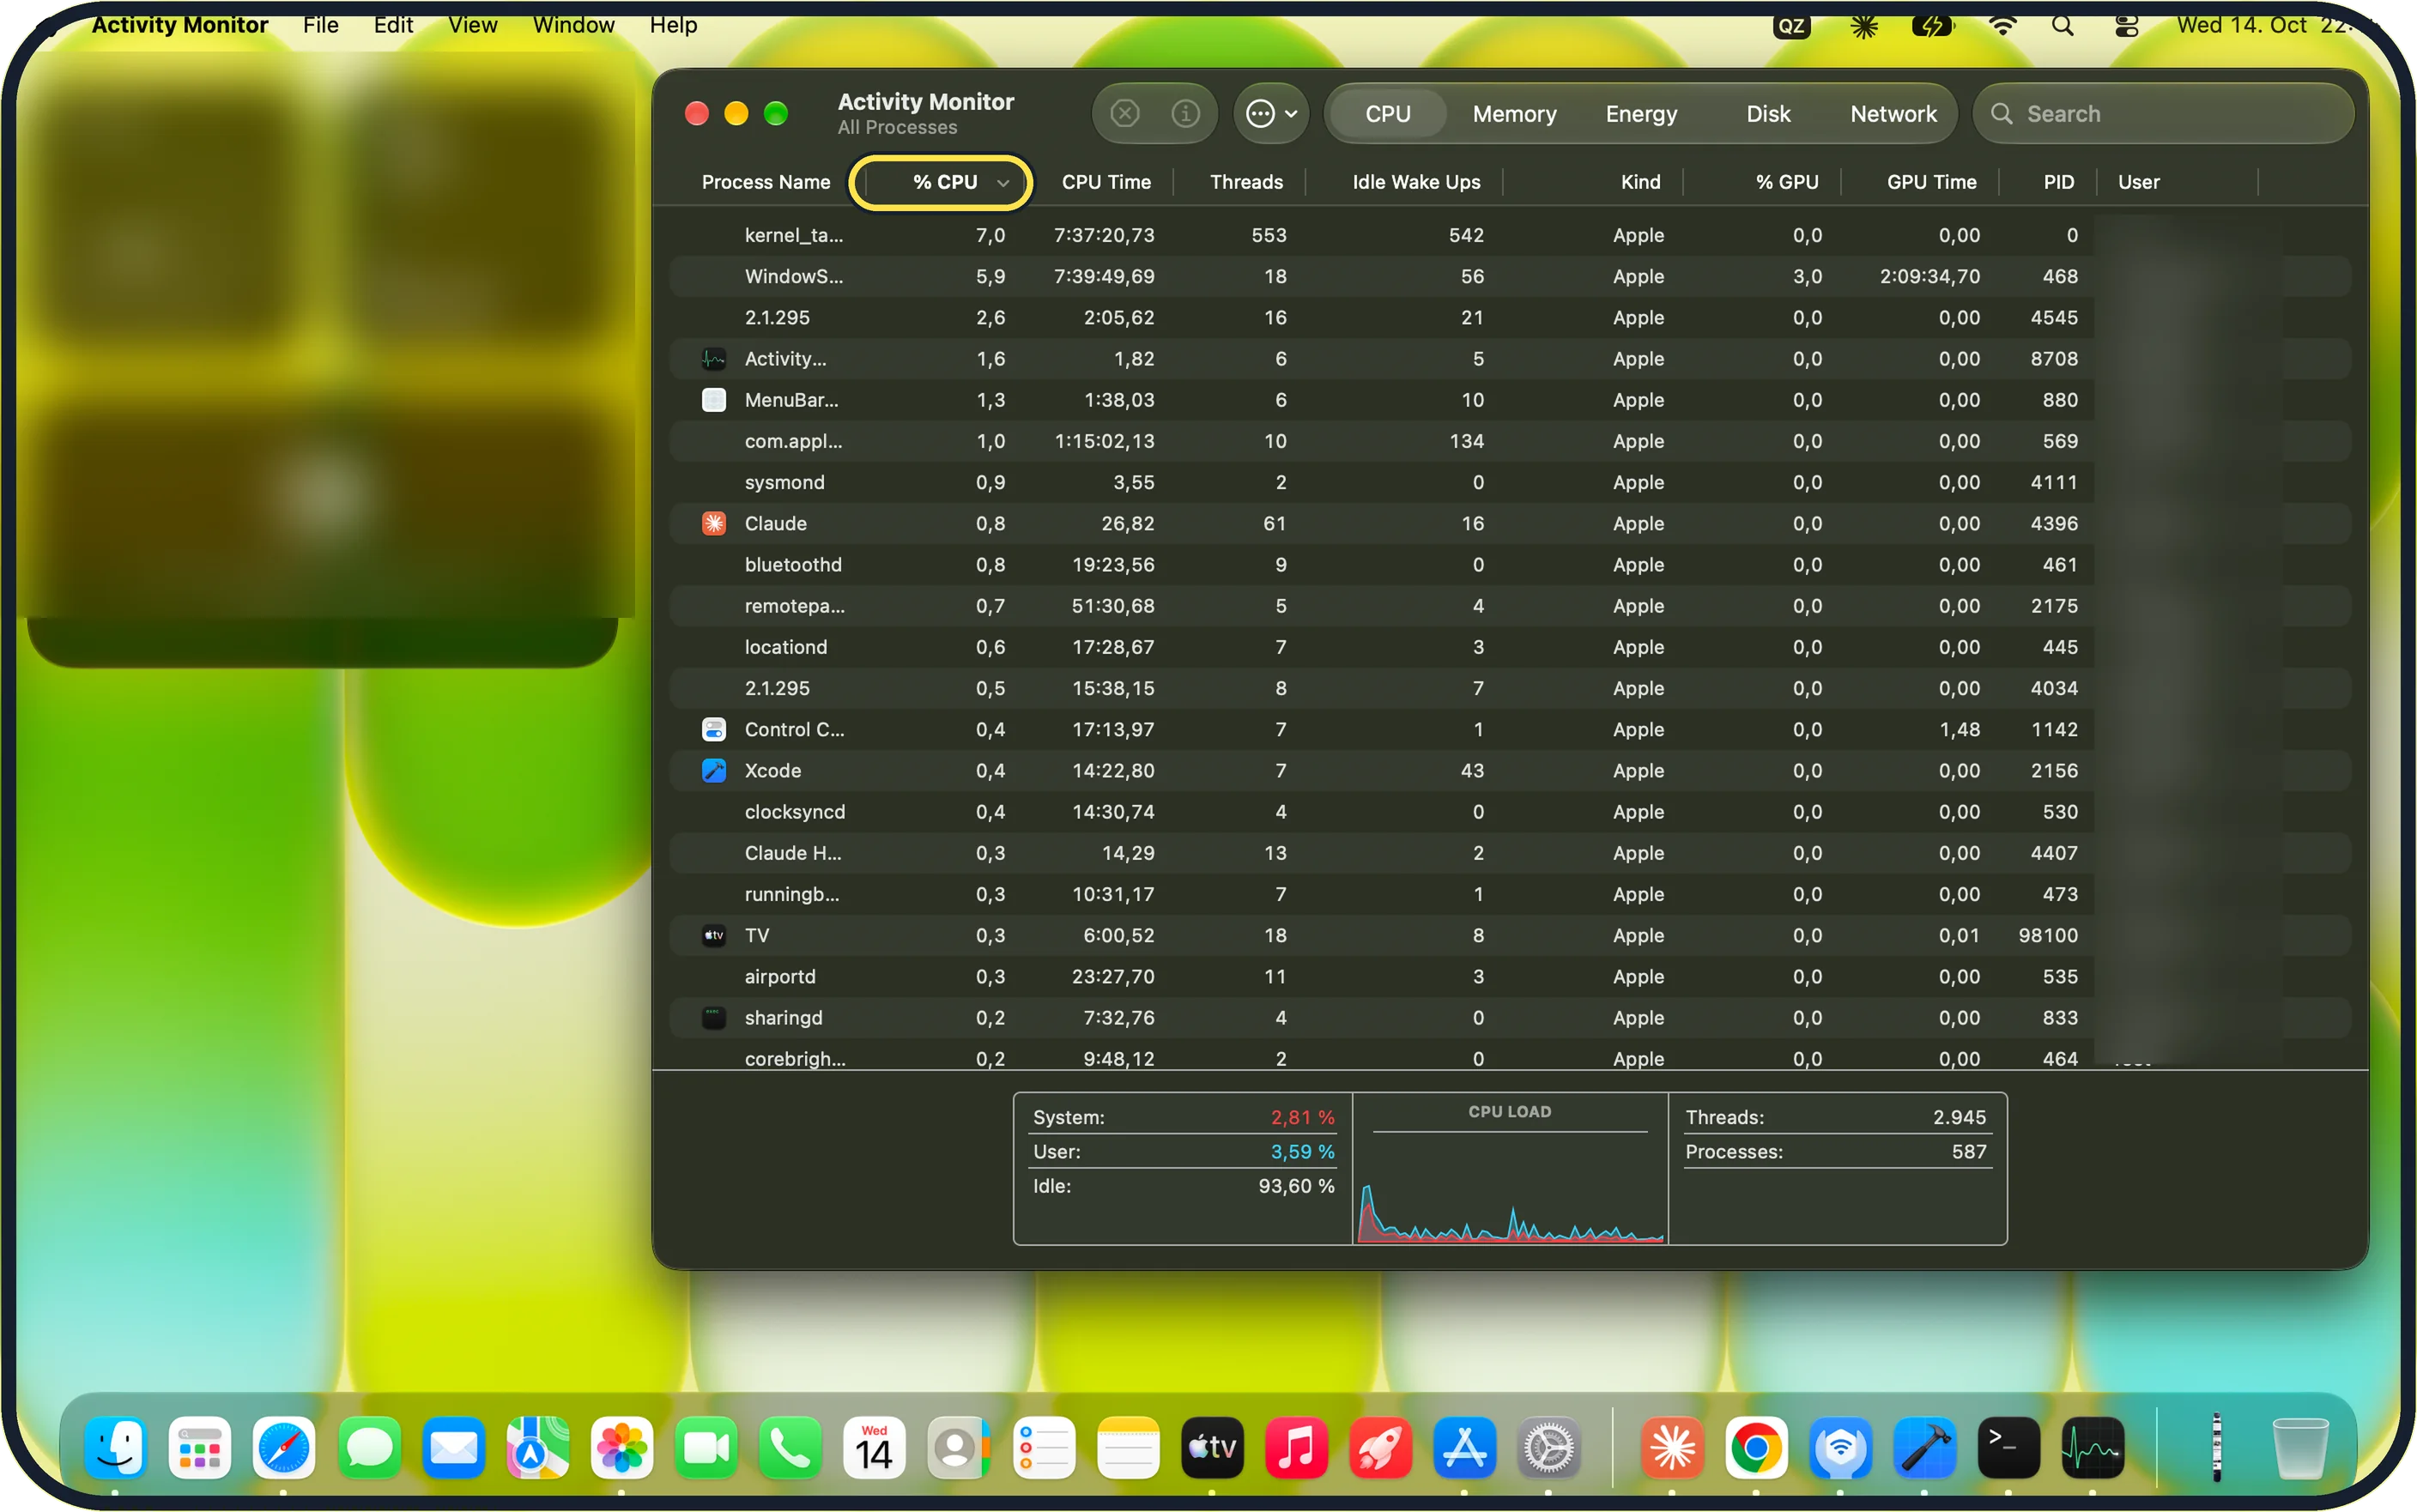Viewport: 2417px width, 1512px height.
Task: Open Terminal from the Dock
Action: pos(2008,1448)
